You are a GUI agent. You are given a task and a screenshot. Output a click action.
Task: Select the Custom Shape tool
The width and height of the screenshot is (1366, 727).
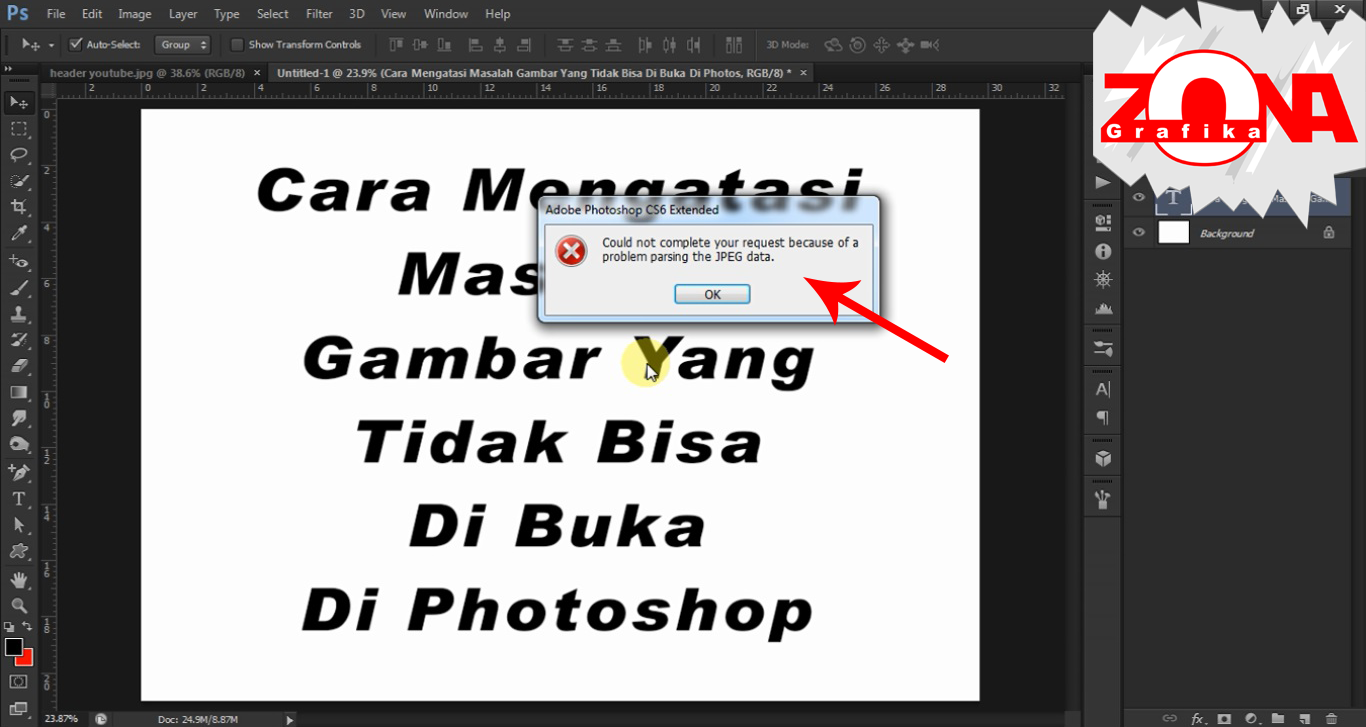(x=19, y=551)
